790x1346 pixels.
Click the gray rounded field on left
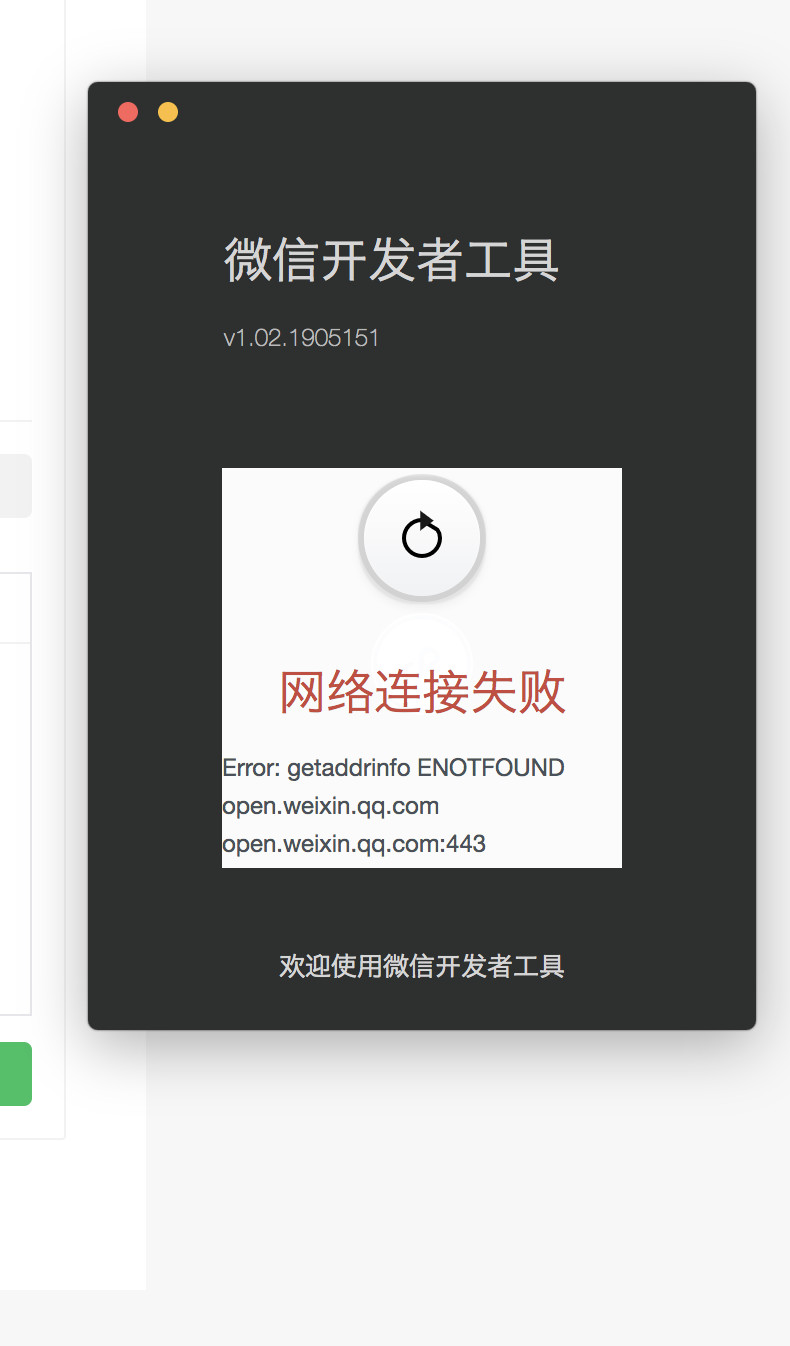point(16,486)
